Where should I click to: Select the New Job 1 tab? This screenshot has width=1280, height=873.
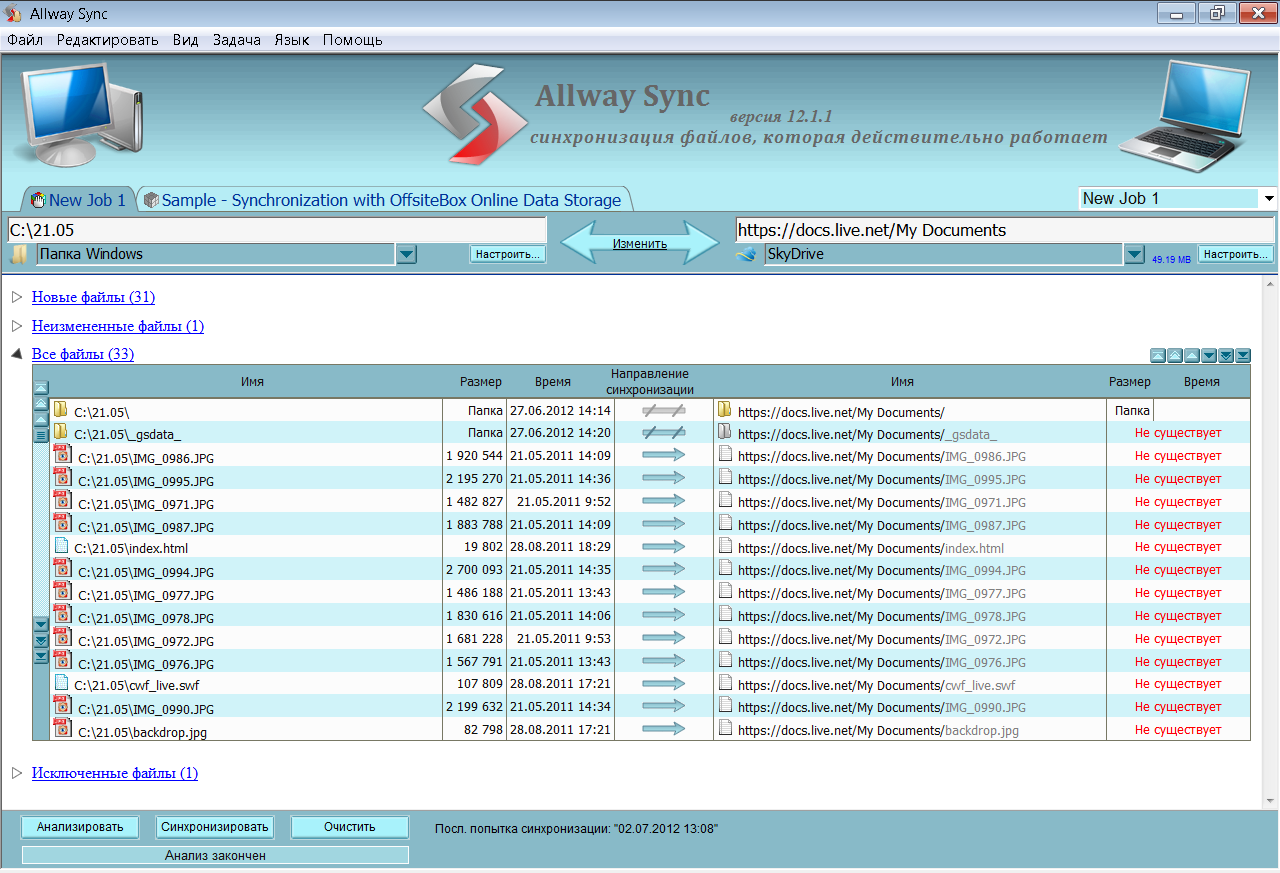(78, 200)
